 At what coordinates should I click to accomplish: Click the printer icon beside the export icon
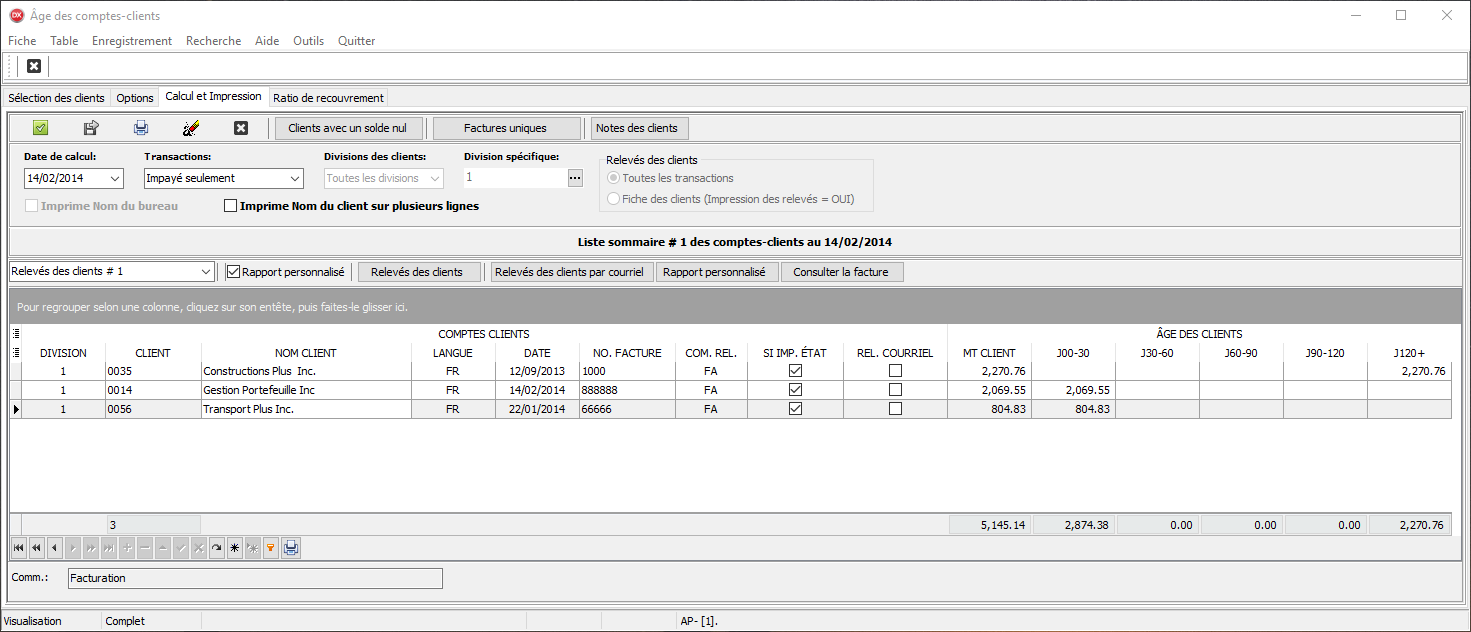coord(141,128)
